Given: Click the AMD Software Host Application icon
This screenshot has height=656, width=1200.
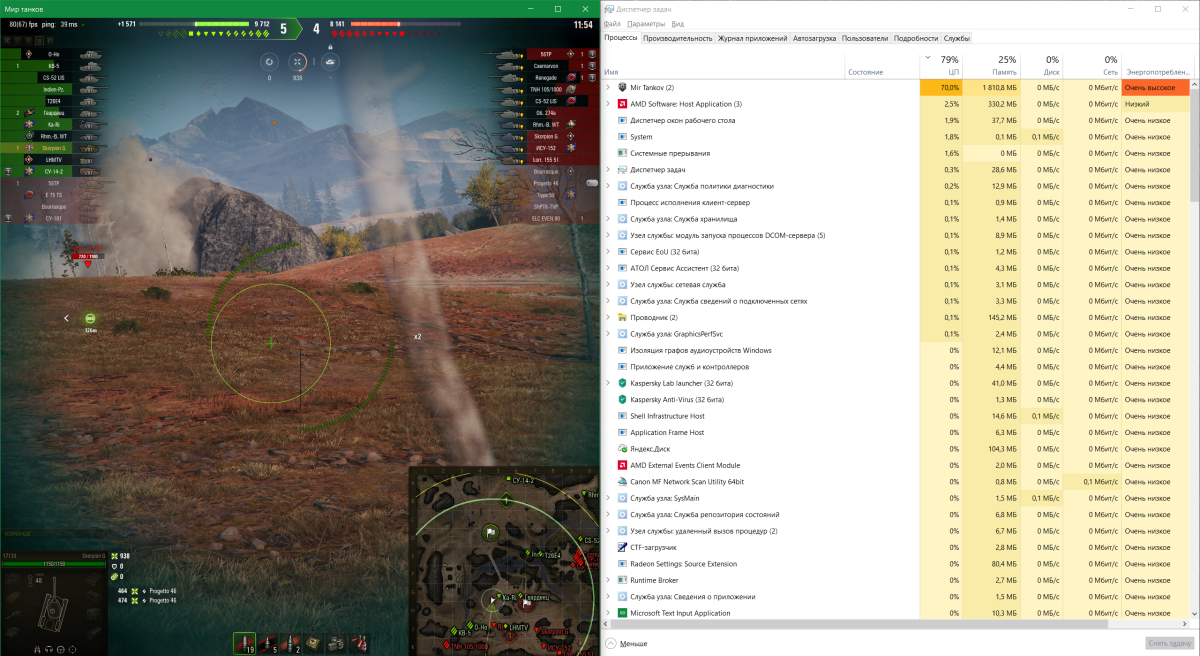Looking at the screenshot, I should tap(622, 104).
